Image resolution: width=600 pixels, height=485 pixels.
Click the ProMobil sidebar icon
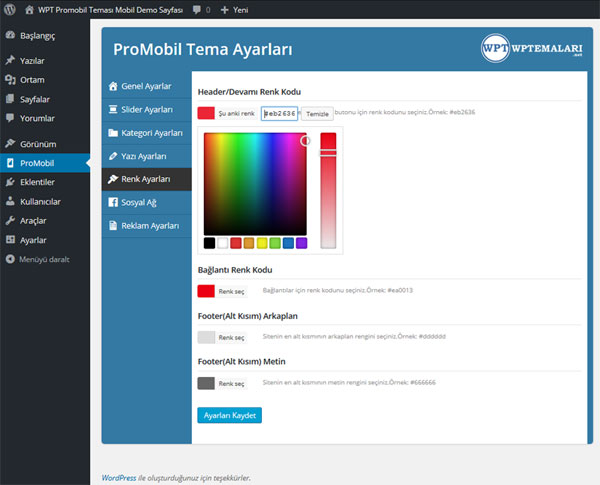click(x=10, y=163)
